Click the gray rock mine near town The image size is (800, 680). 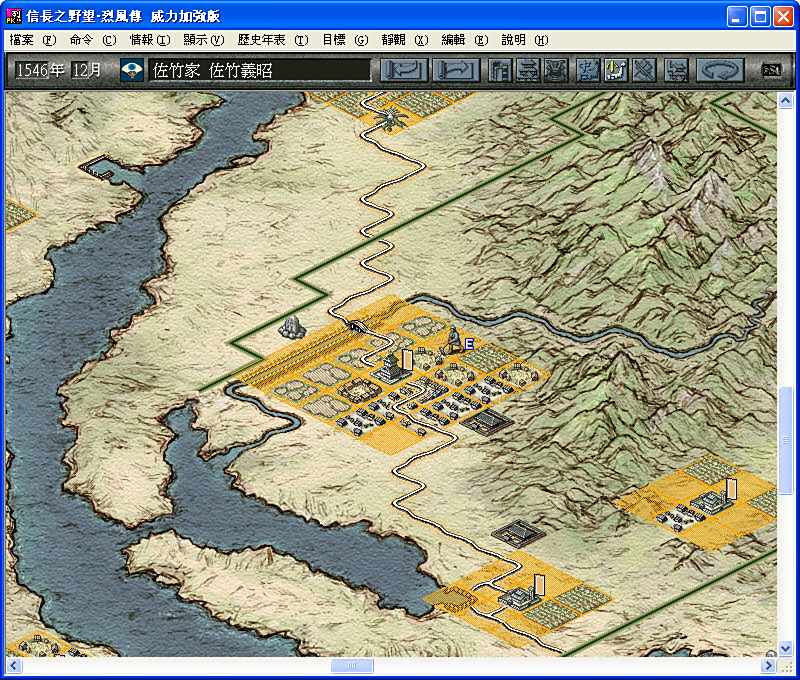pos(294,326)
